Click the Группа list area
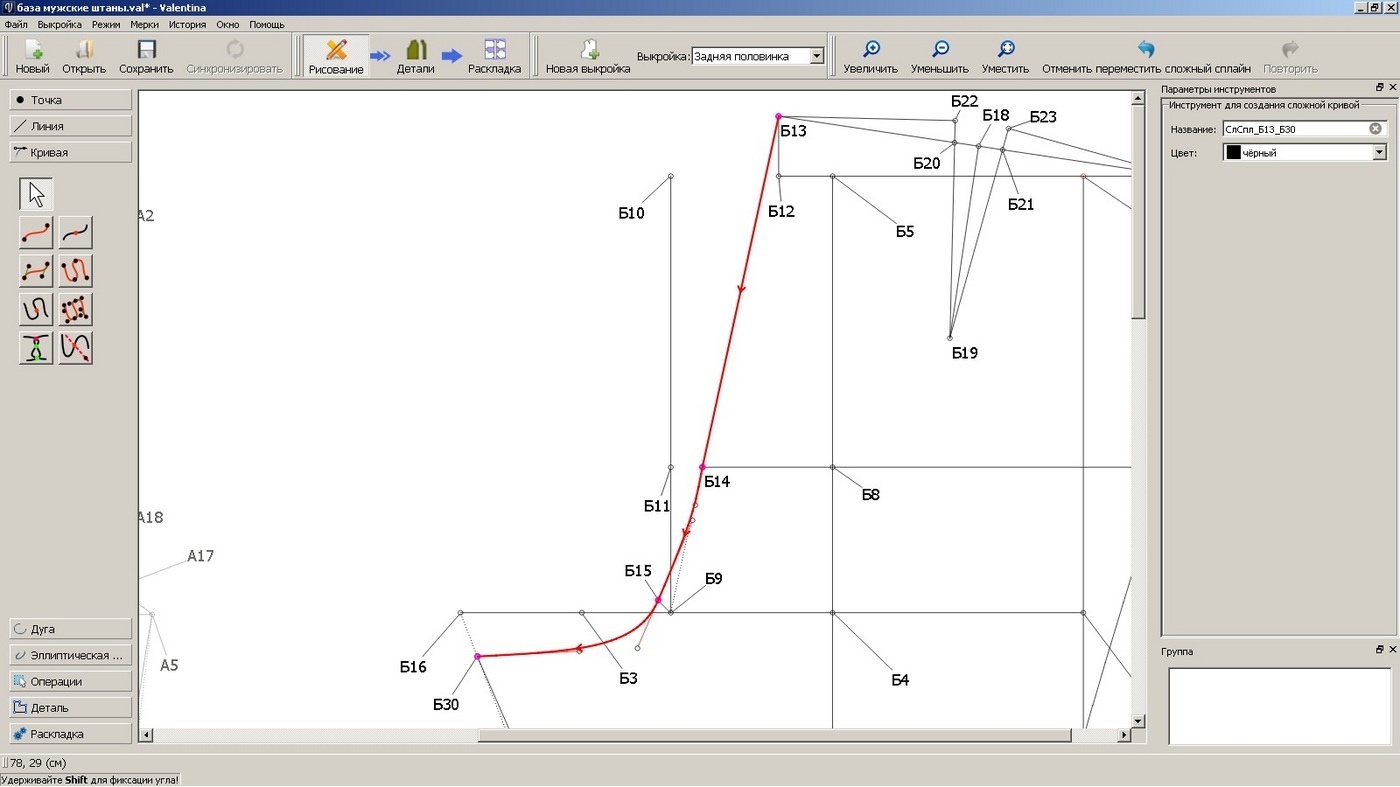Viewport: 1400px width, 787px height. coord(1279,706)
